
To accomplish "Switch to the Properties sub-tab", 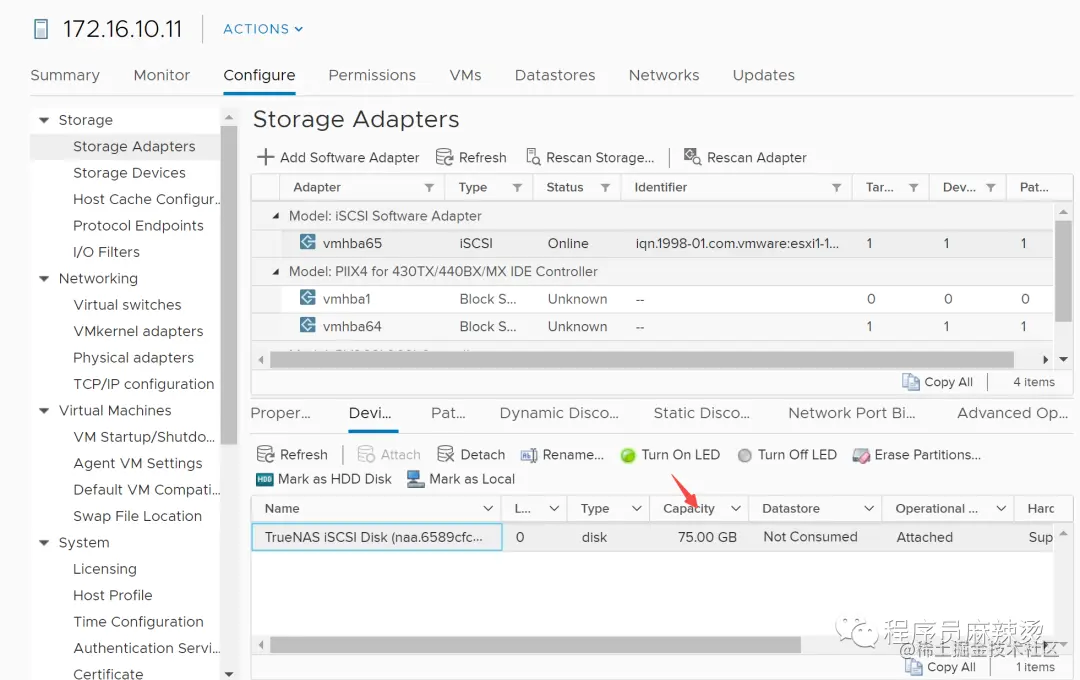I will [x=280, y=413].
